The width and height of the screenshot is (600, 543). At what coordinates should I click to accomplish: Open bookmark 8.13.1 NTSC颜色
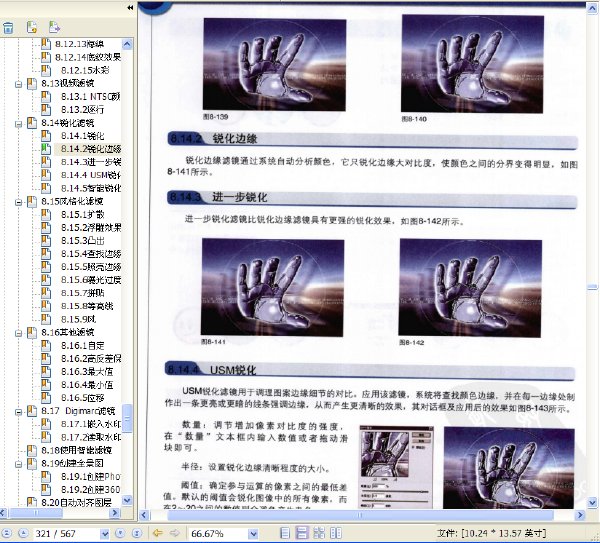(x=90, y=96)
